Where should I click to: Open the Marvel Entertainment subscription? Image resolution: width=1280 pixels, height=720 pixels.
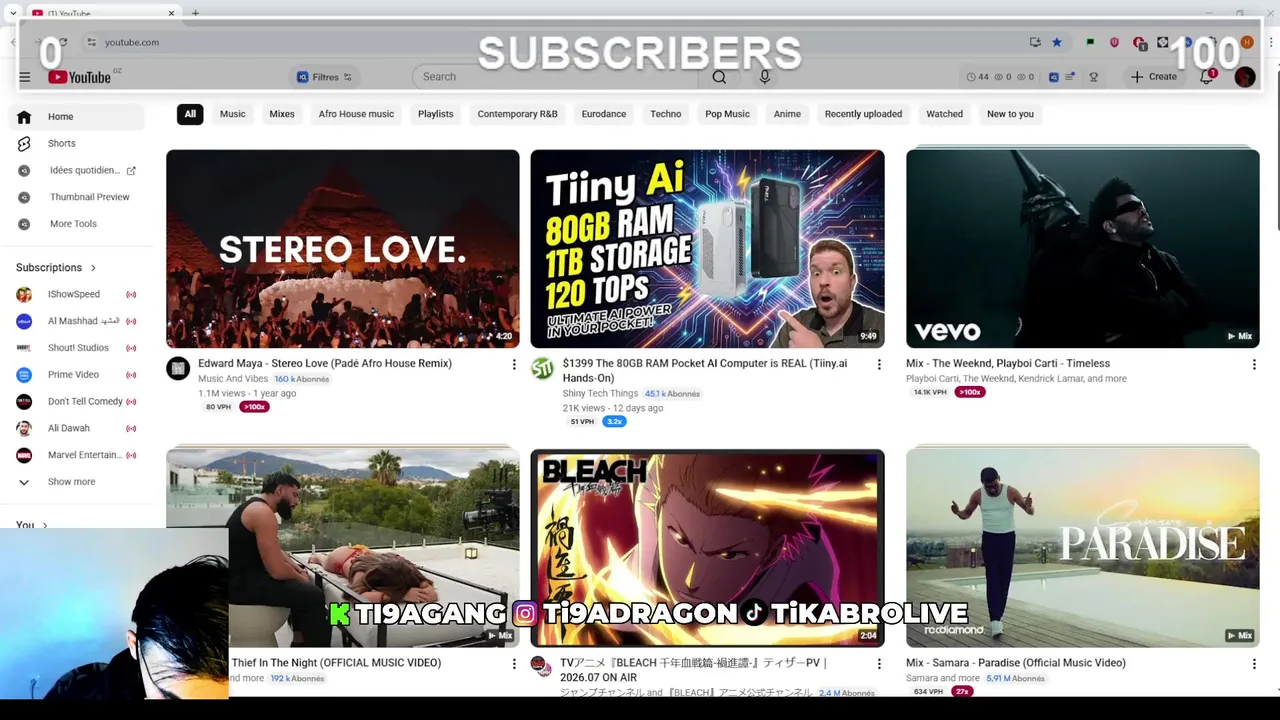coord(77,455)
